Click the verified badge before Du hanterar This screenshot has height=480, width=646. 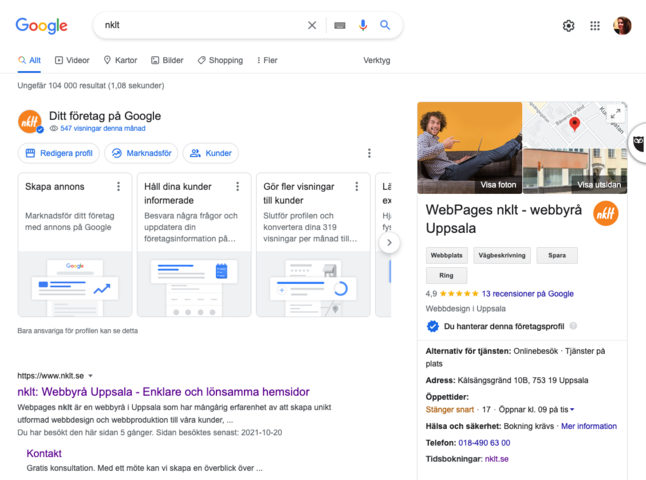click(433, 326)
